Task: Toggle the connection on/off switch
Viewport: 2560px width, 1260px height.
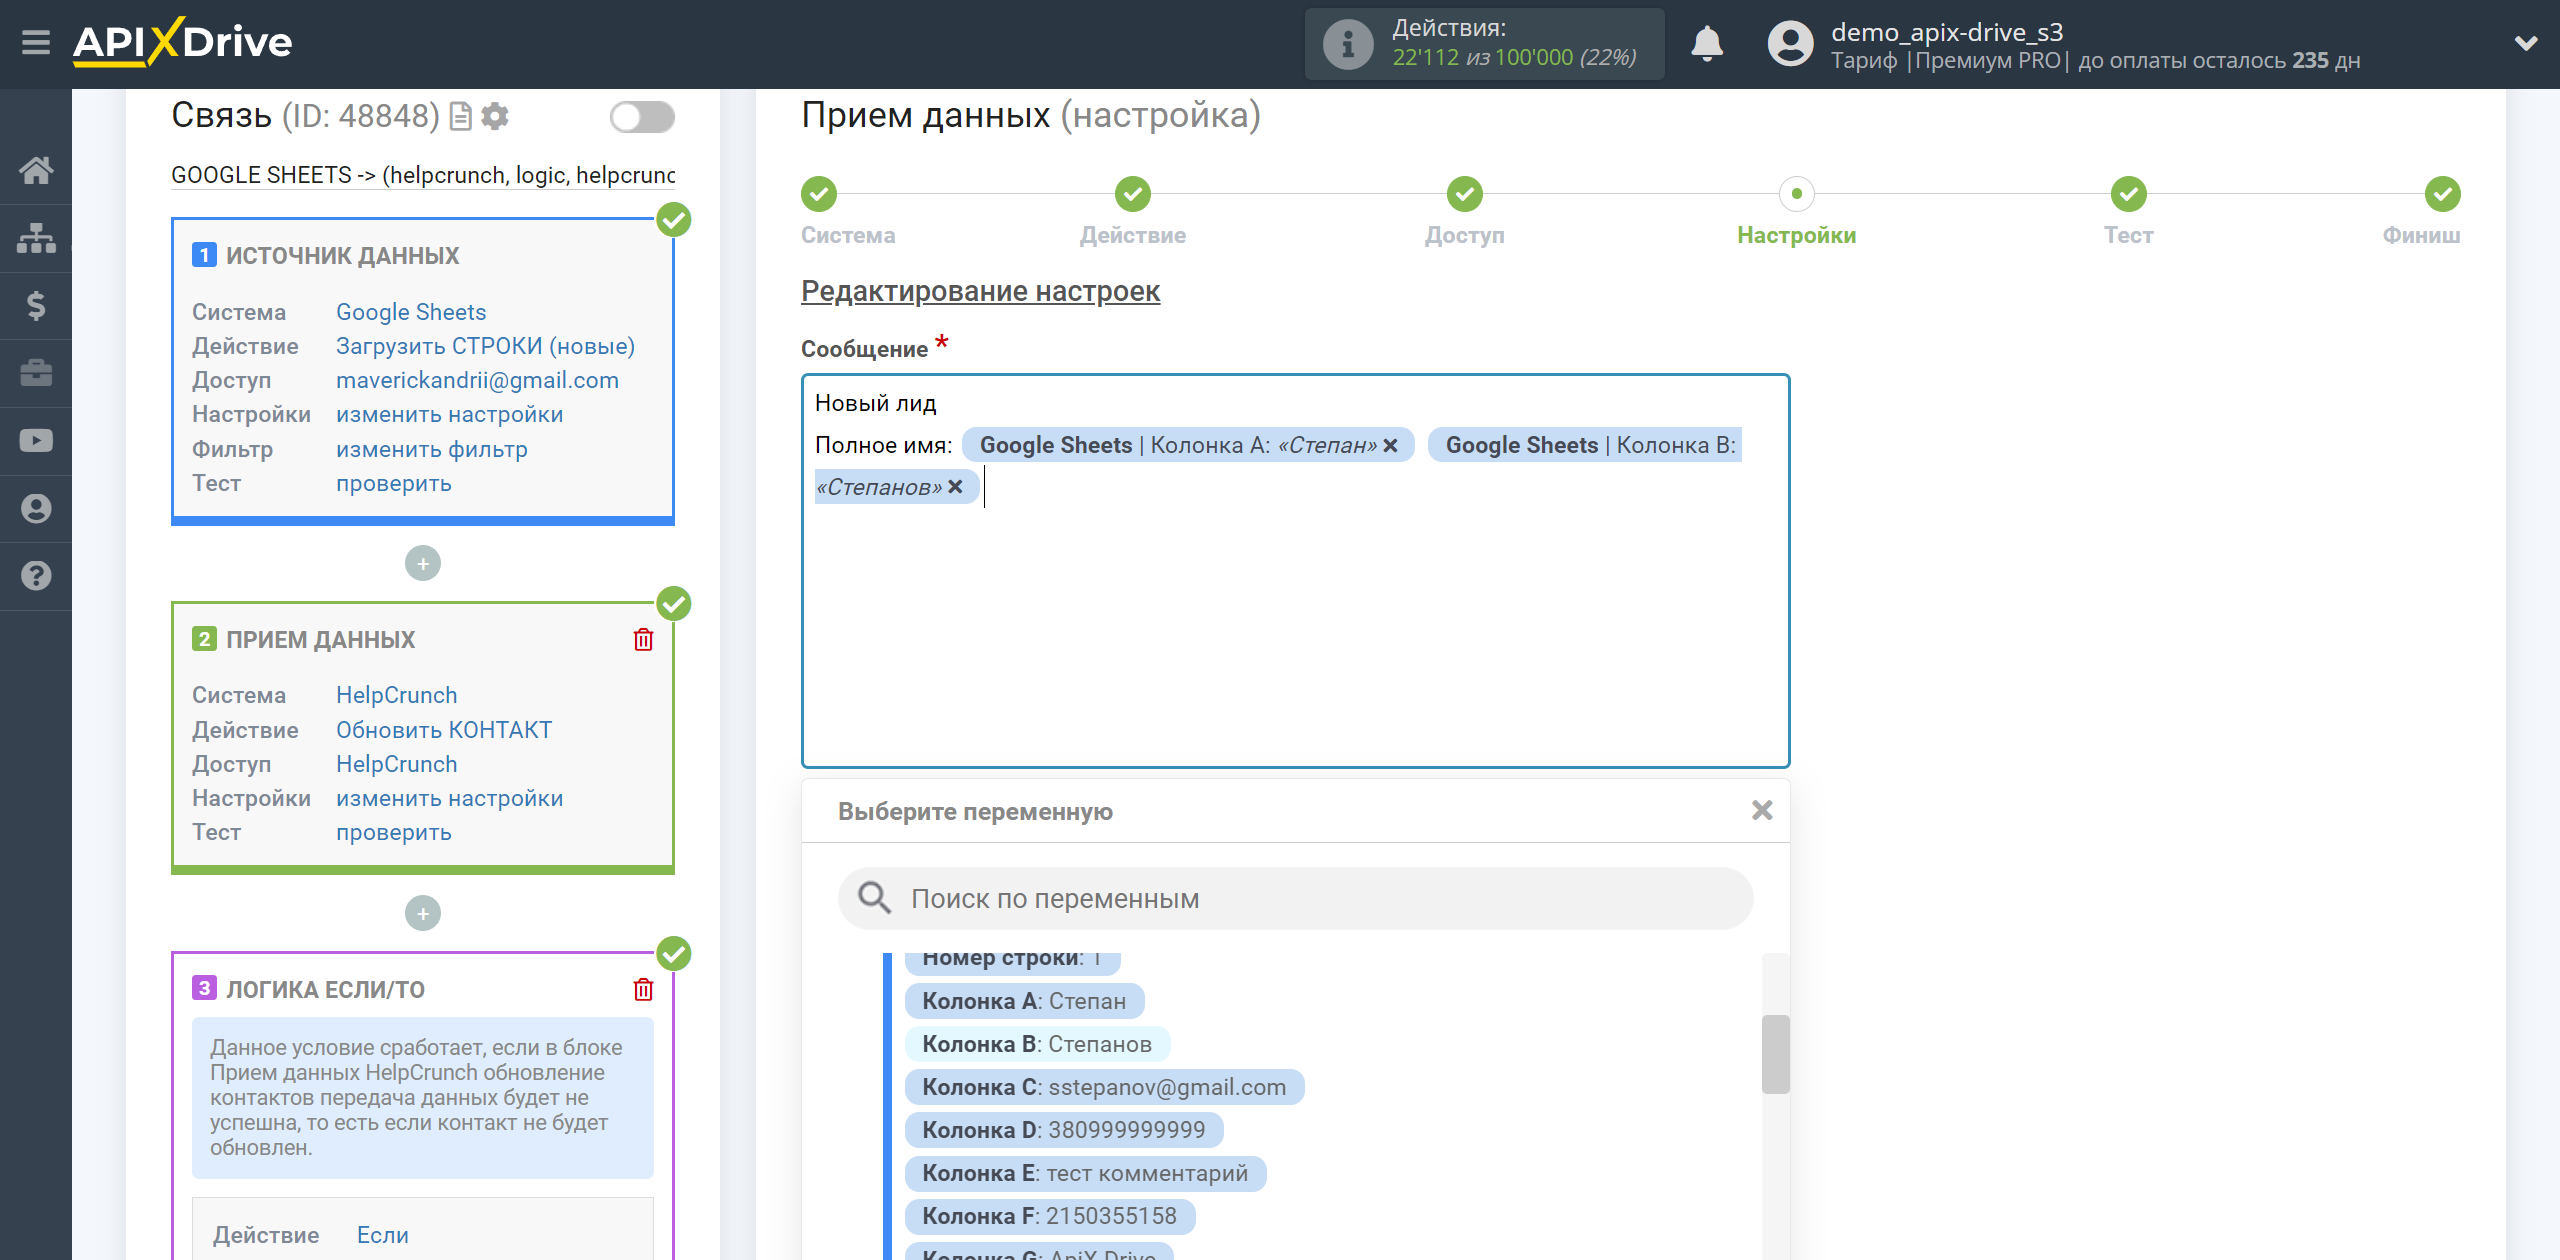Action: 642,117
